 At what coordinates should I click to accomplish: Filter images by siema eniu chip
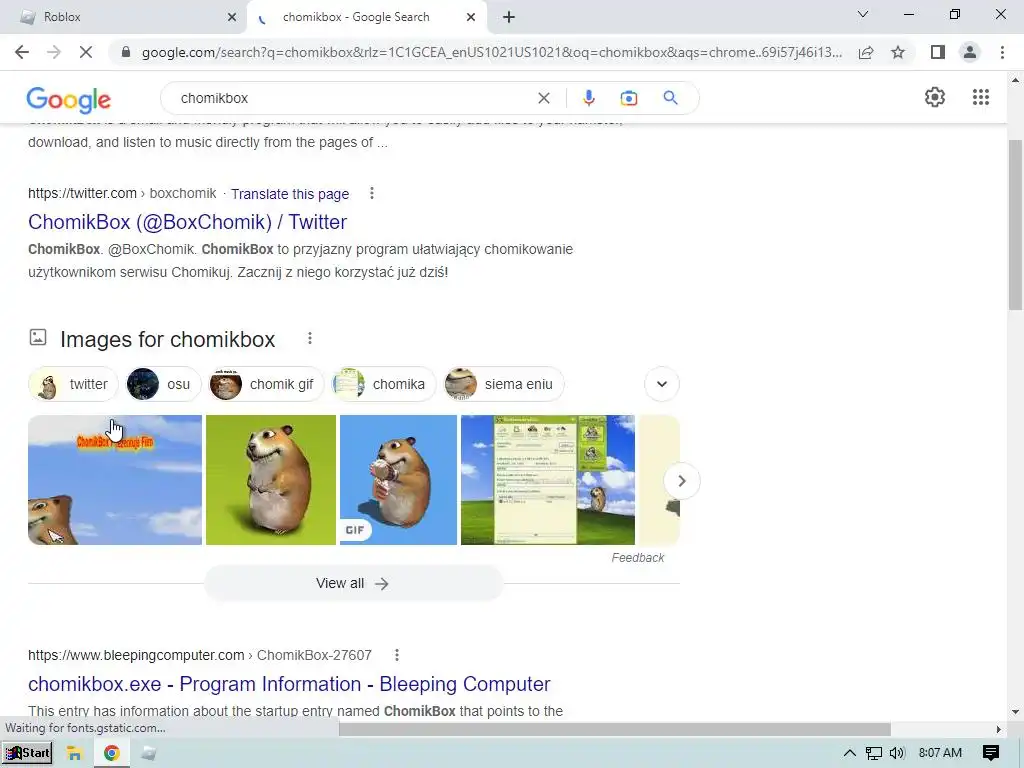504,384
